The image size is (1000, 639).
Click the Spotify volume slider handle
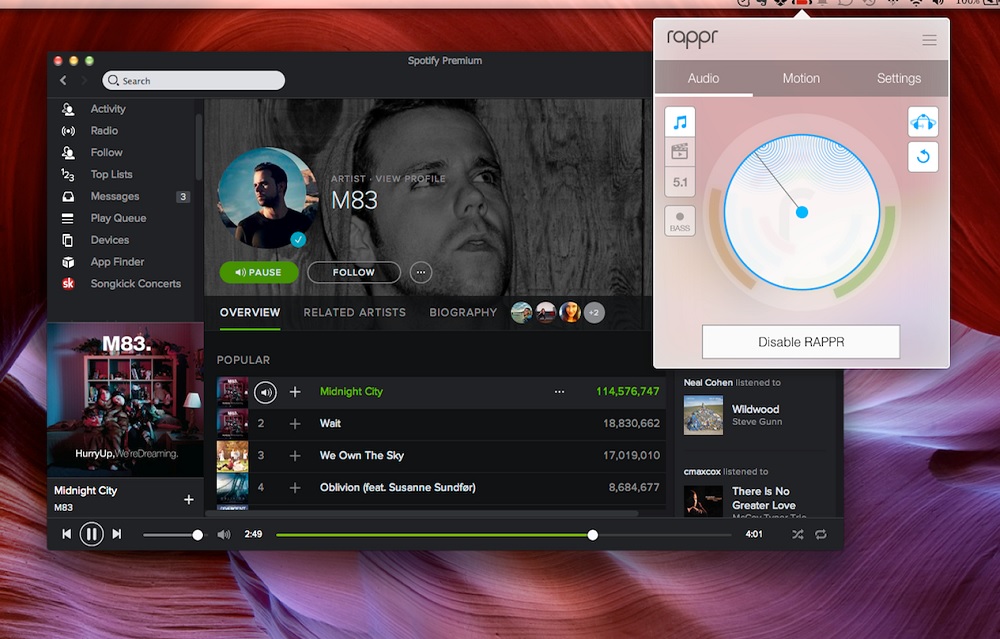(x=198, y=535)
